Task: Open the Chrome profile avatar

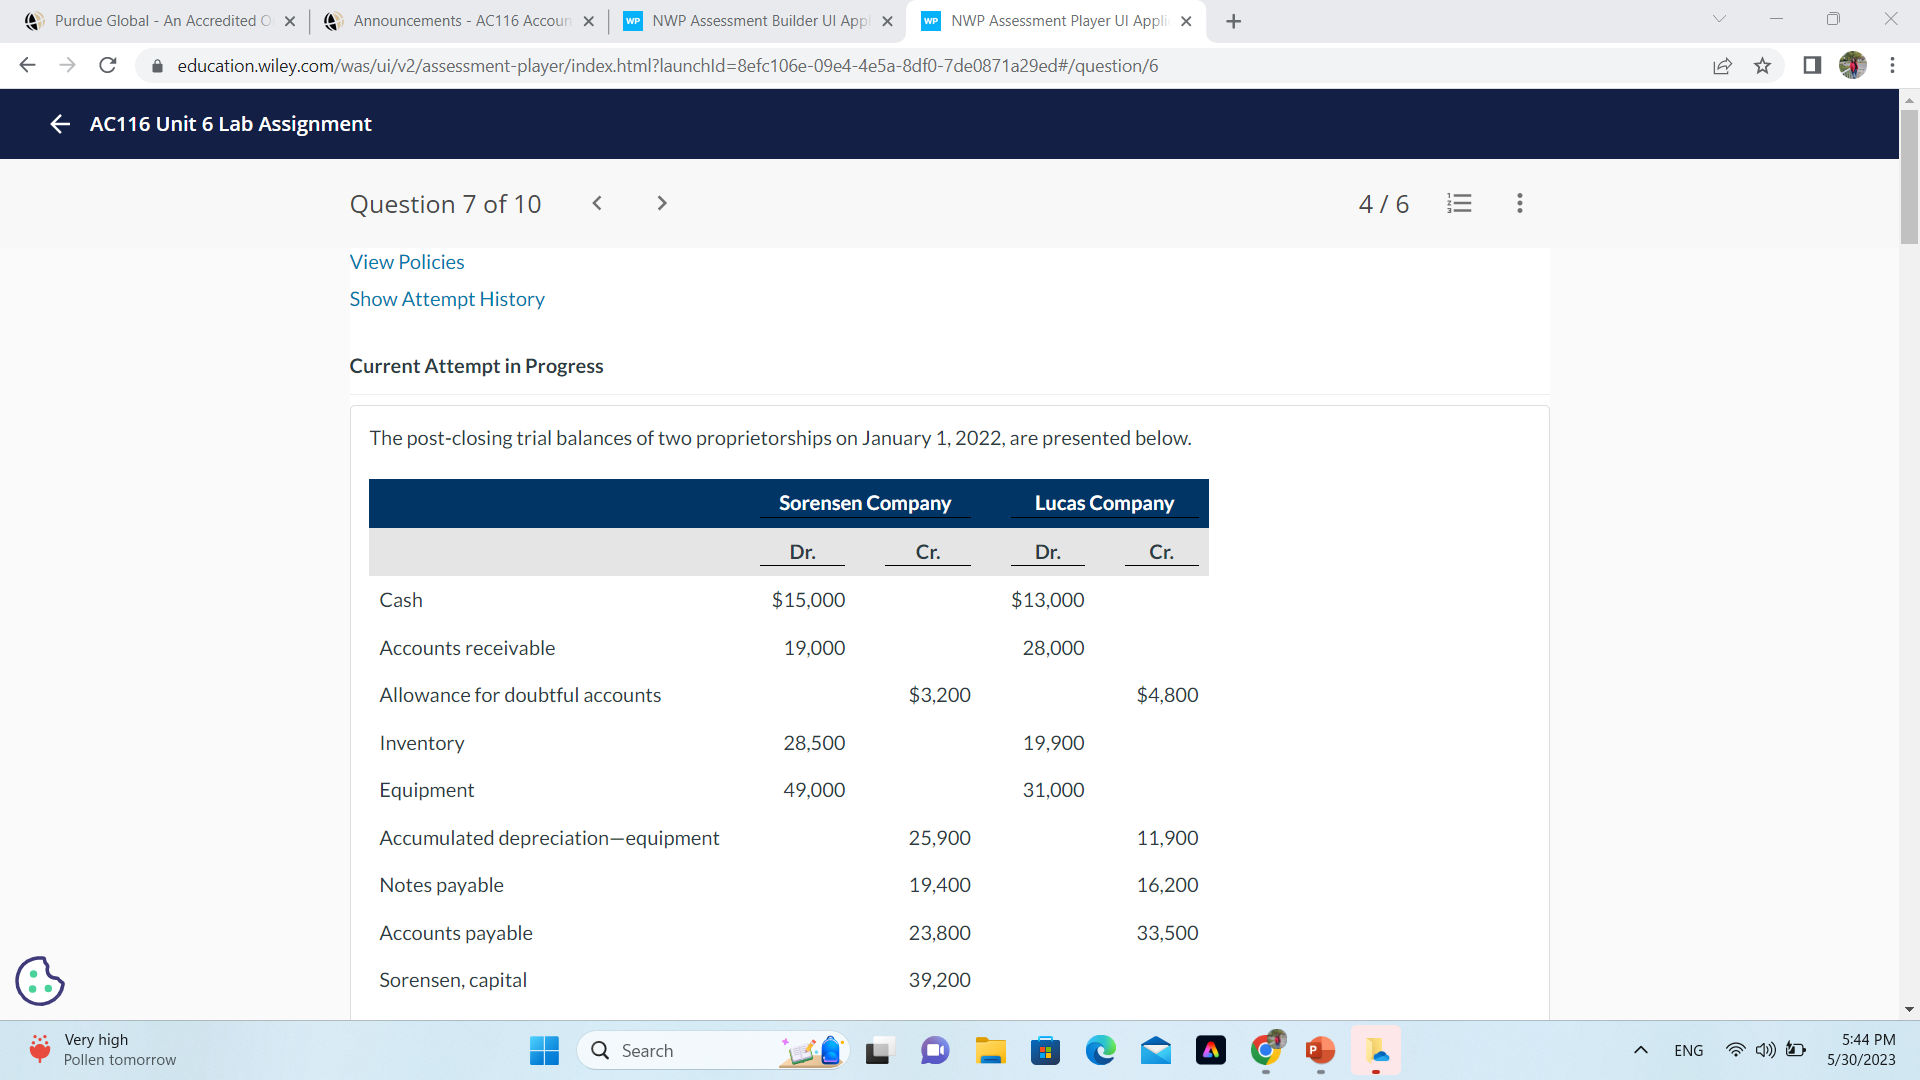Action: coord(1852,65)
